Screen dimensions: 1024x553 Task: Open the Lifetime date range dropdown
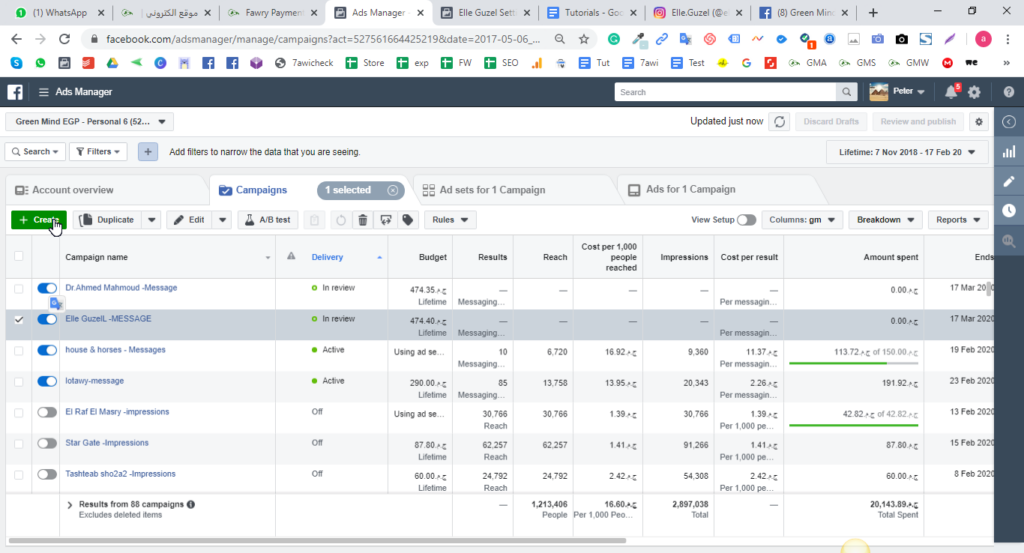tap(906, 152)
